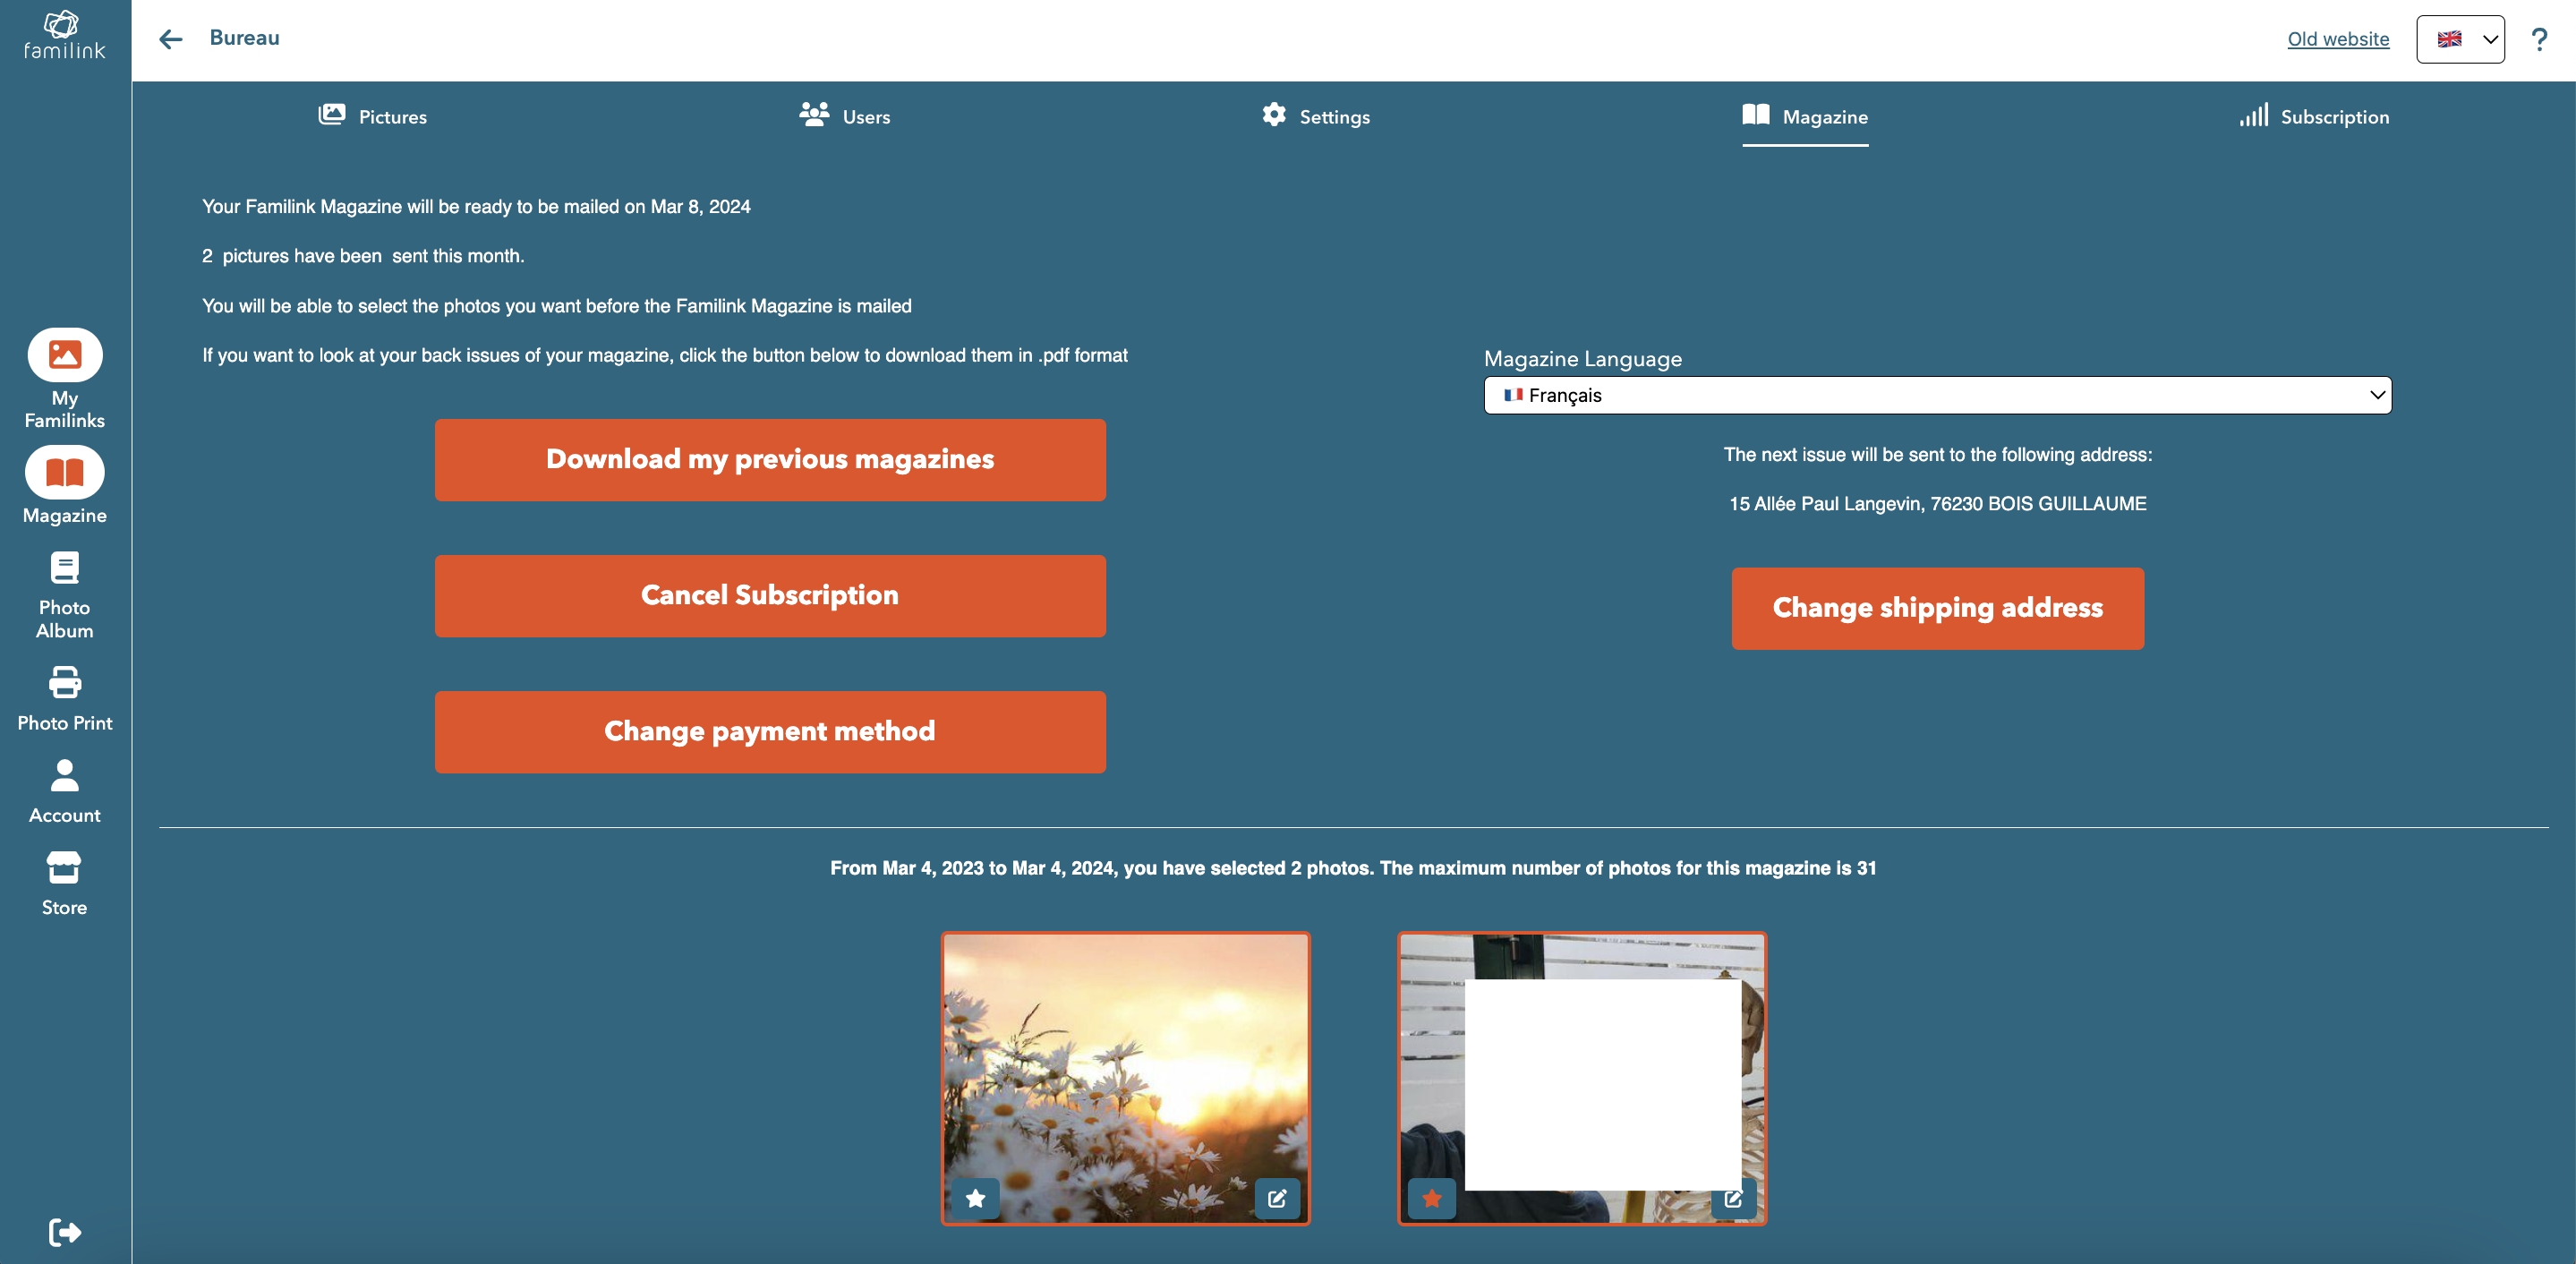Click the back arrow next to Bureau
The height and width of the screenshot is (1264, 2576).
pyautogui.click(x=171, y=39)
